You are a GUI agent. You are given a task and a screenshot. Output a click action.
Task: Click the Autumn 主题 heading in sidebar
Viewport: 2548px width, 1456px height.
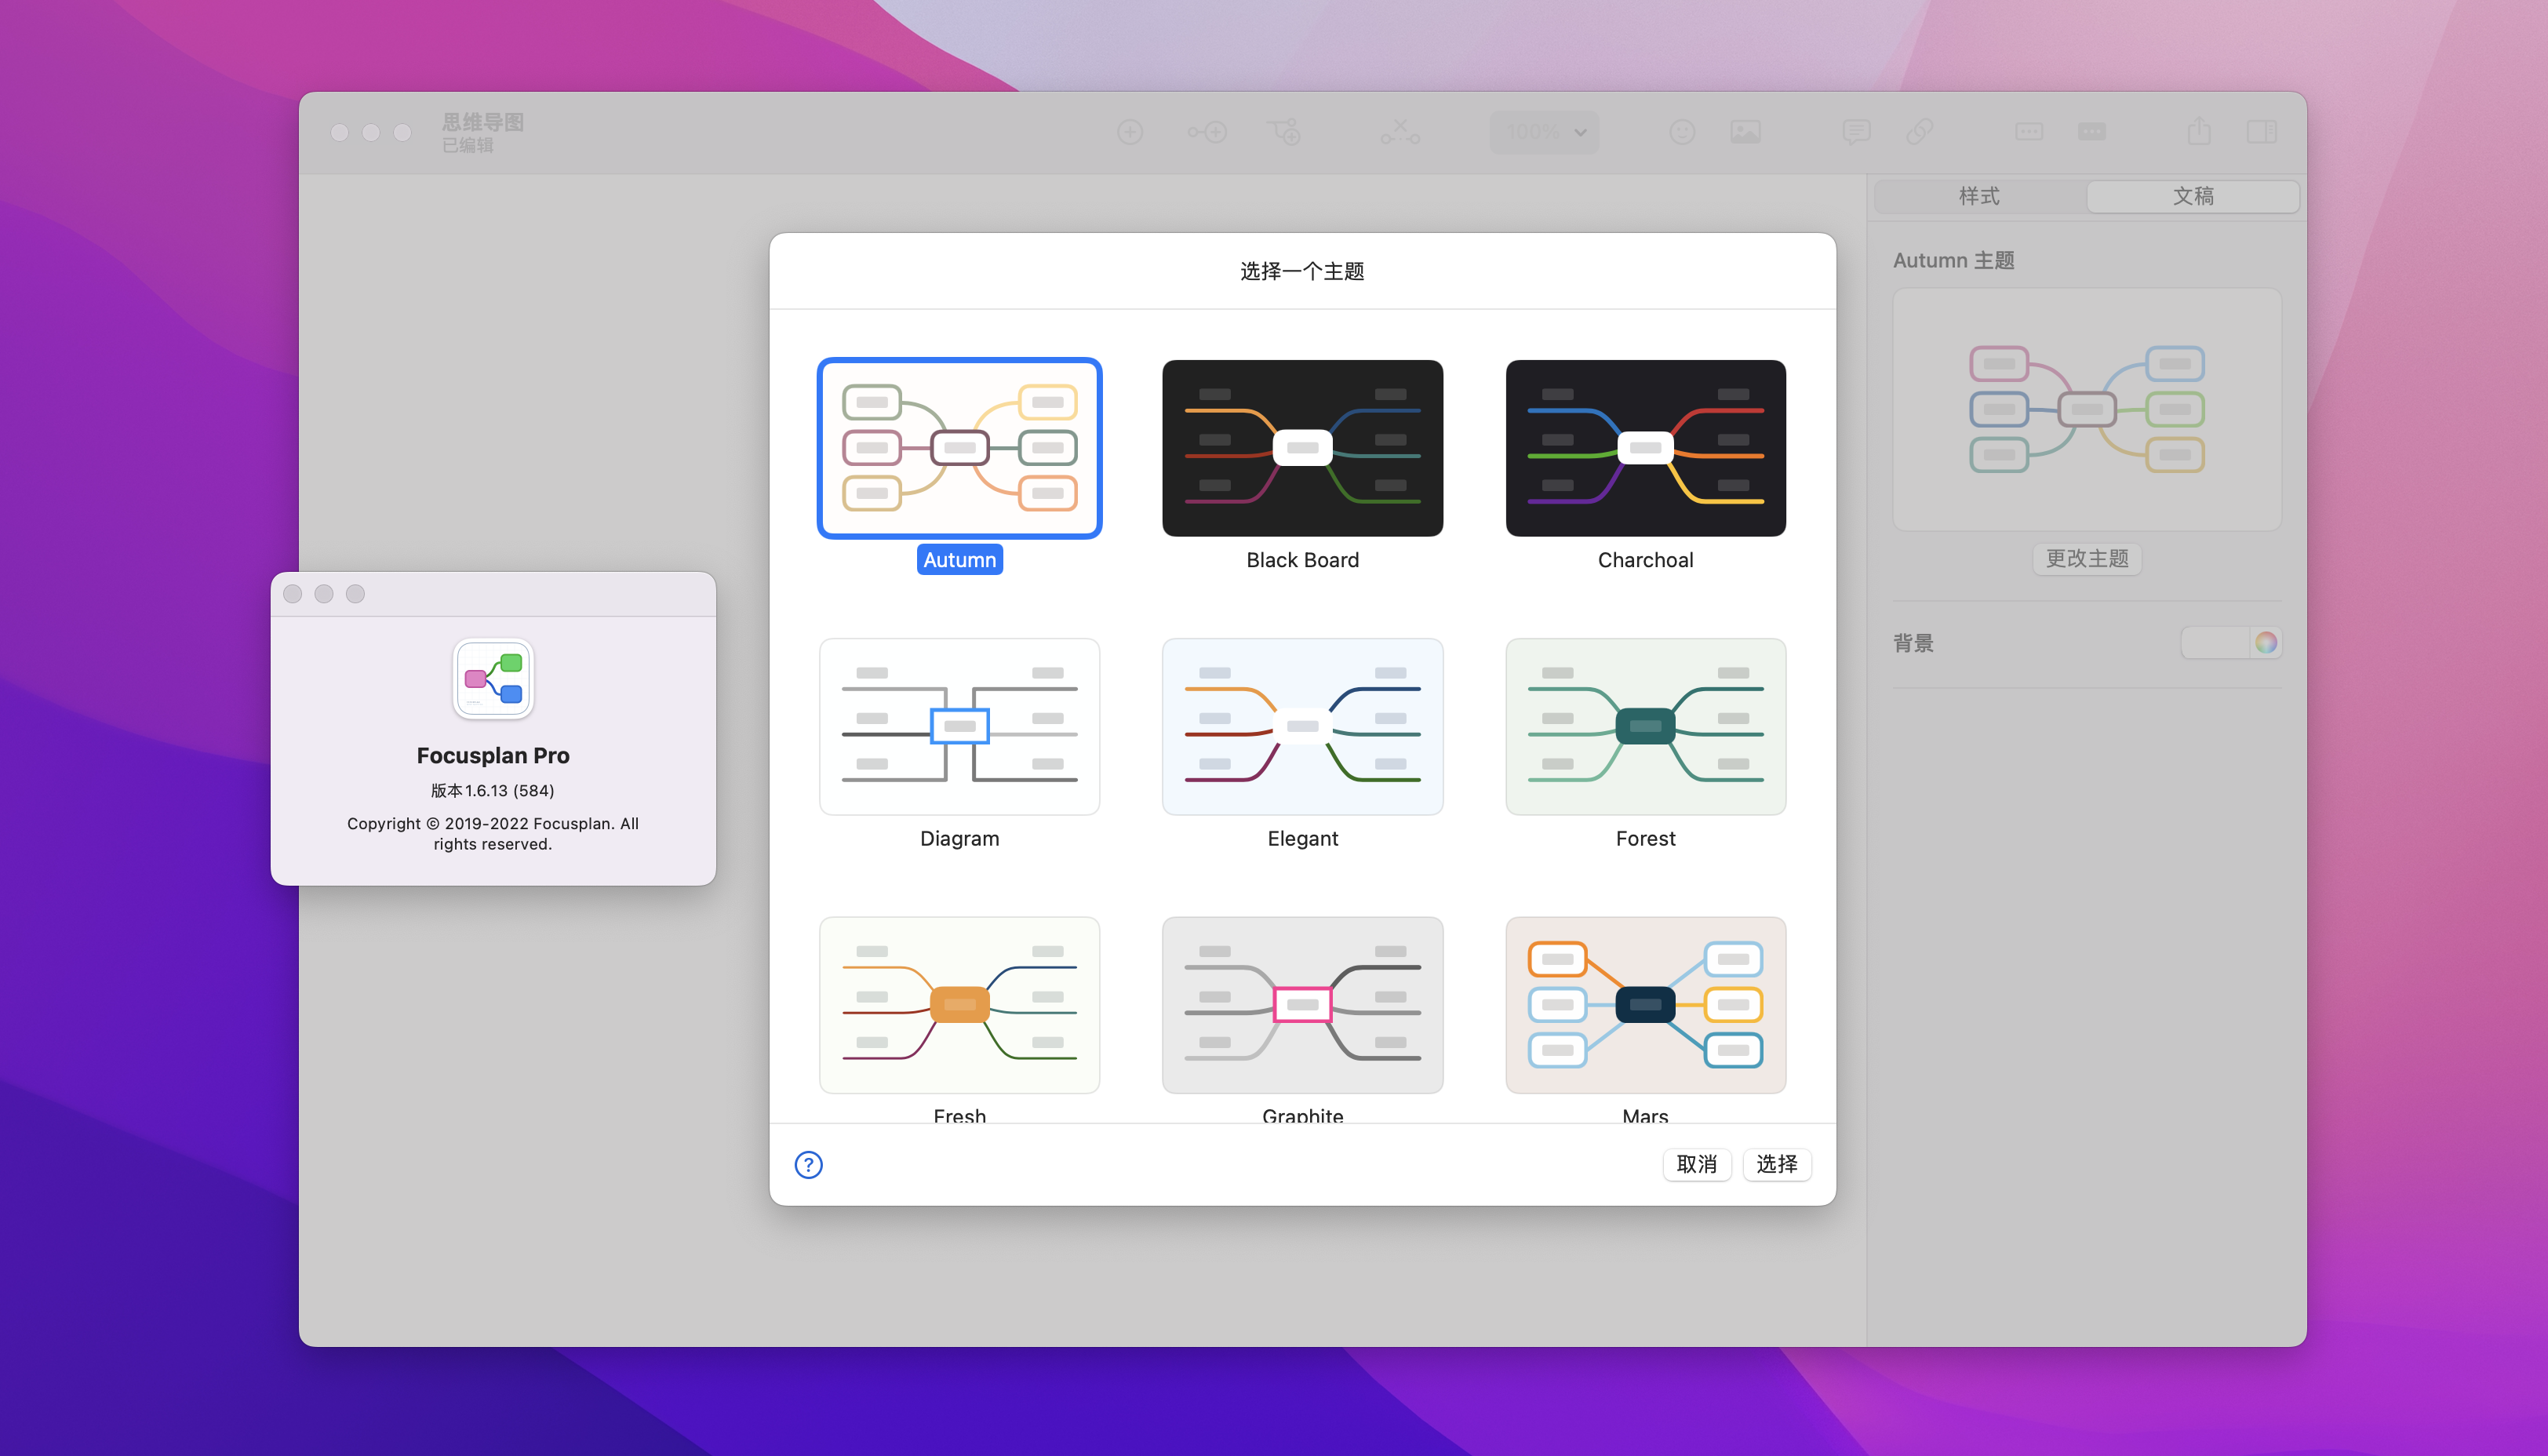[x=1953, y=260]
